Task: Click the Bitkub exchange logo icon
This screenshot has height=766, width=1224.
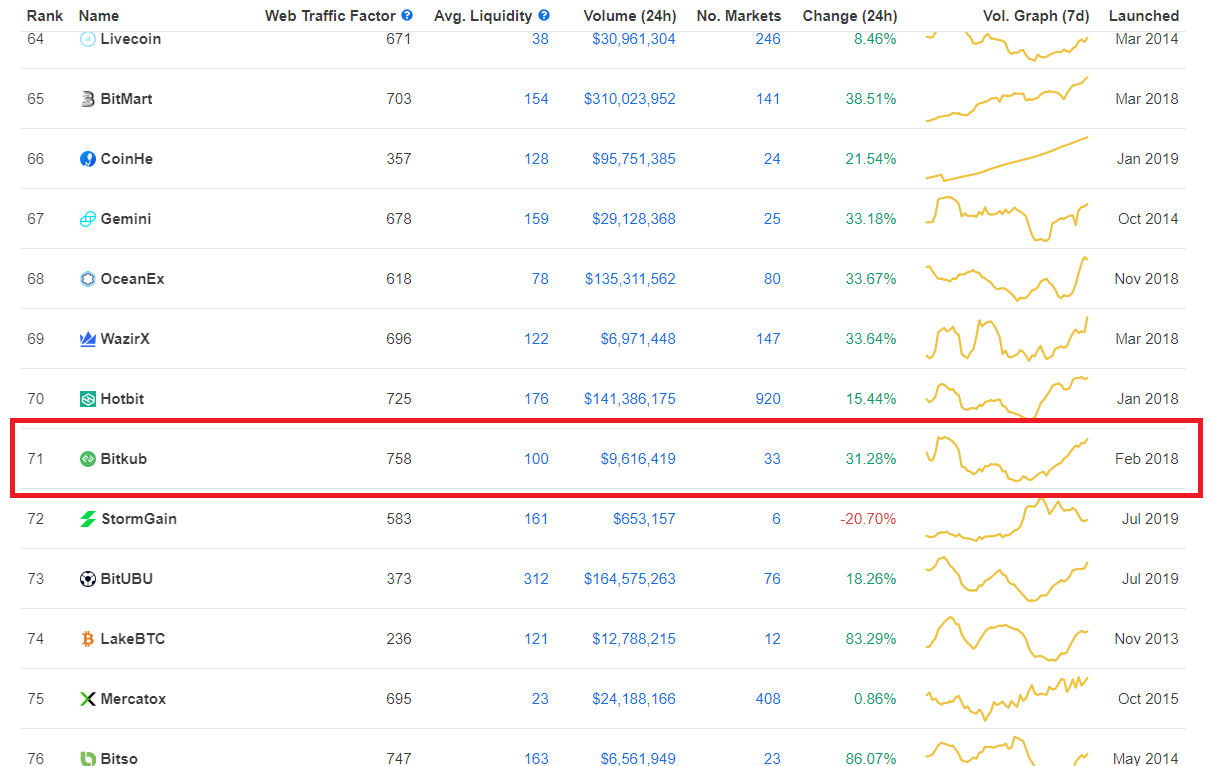Action: tap(88, 459)
